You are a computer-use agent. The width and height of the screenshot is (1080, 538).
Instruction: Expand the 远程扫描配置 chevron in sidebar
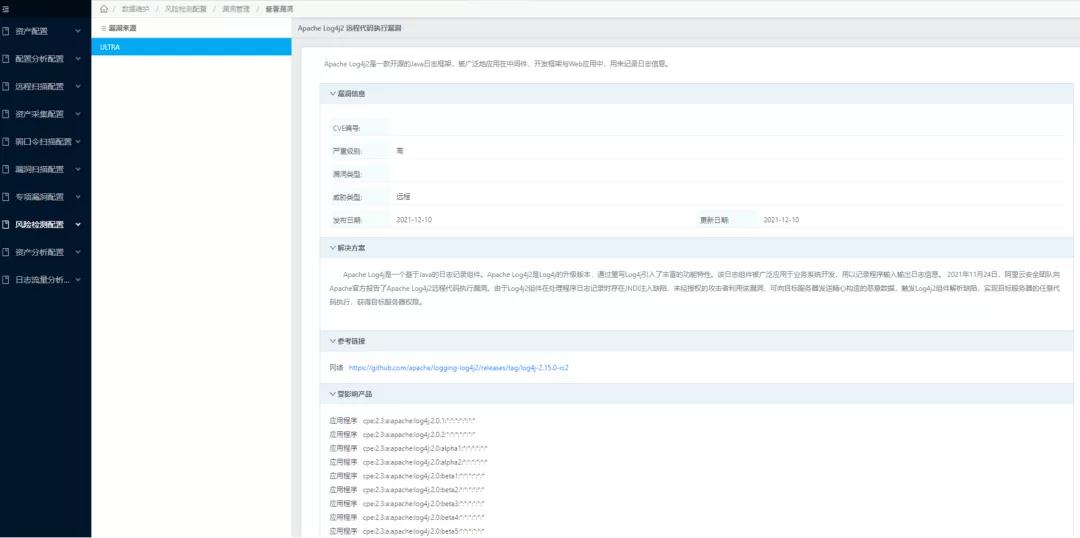click(78, 87)
